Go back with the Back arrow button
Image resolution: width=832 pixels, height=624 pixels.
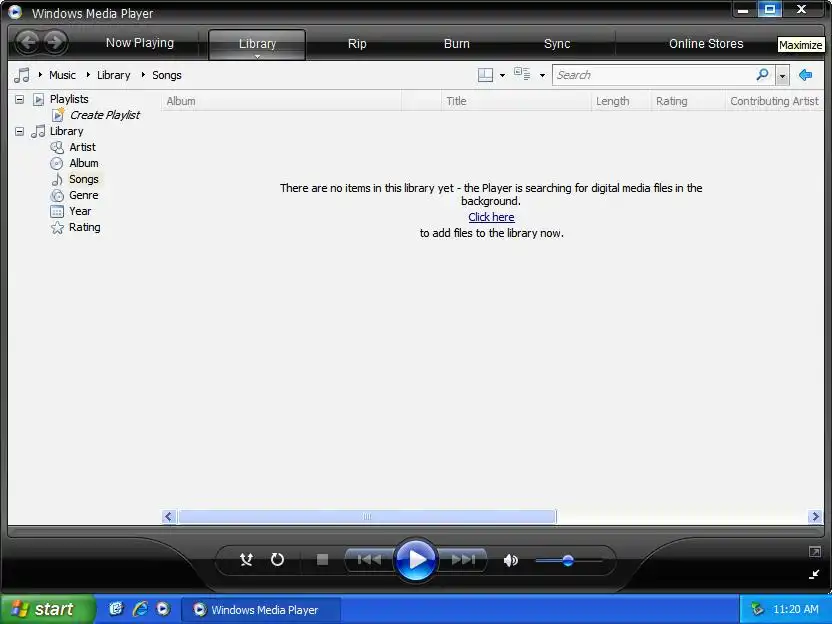pos(27,42)
